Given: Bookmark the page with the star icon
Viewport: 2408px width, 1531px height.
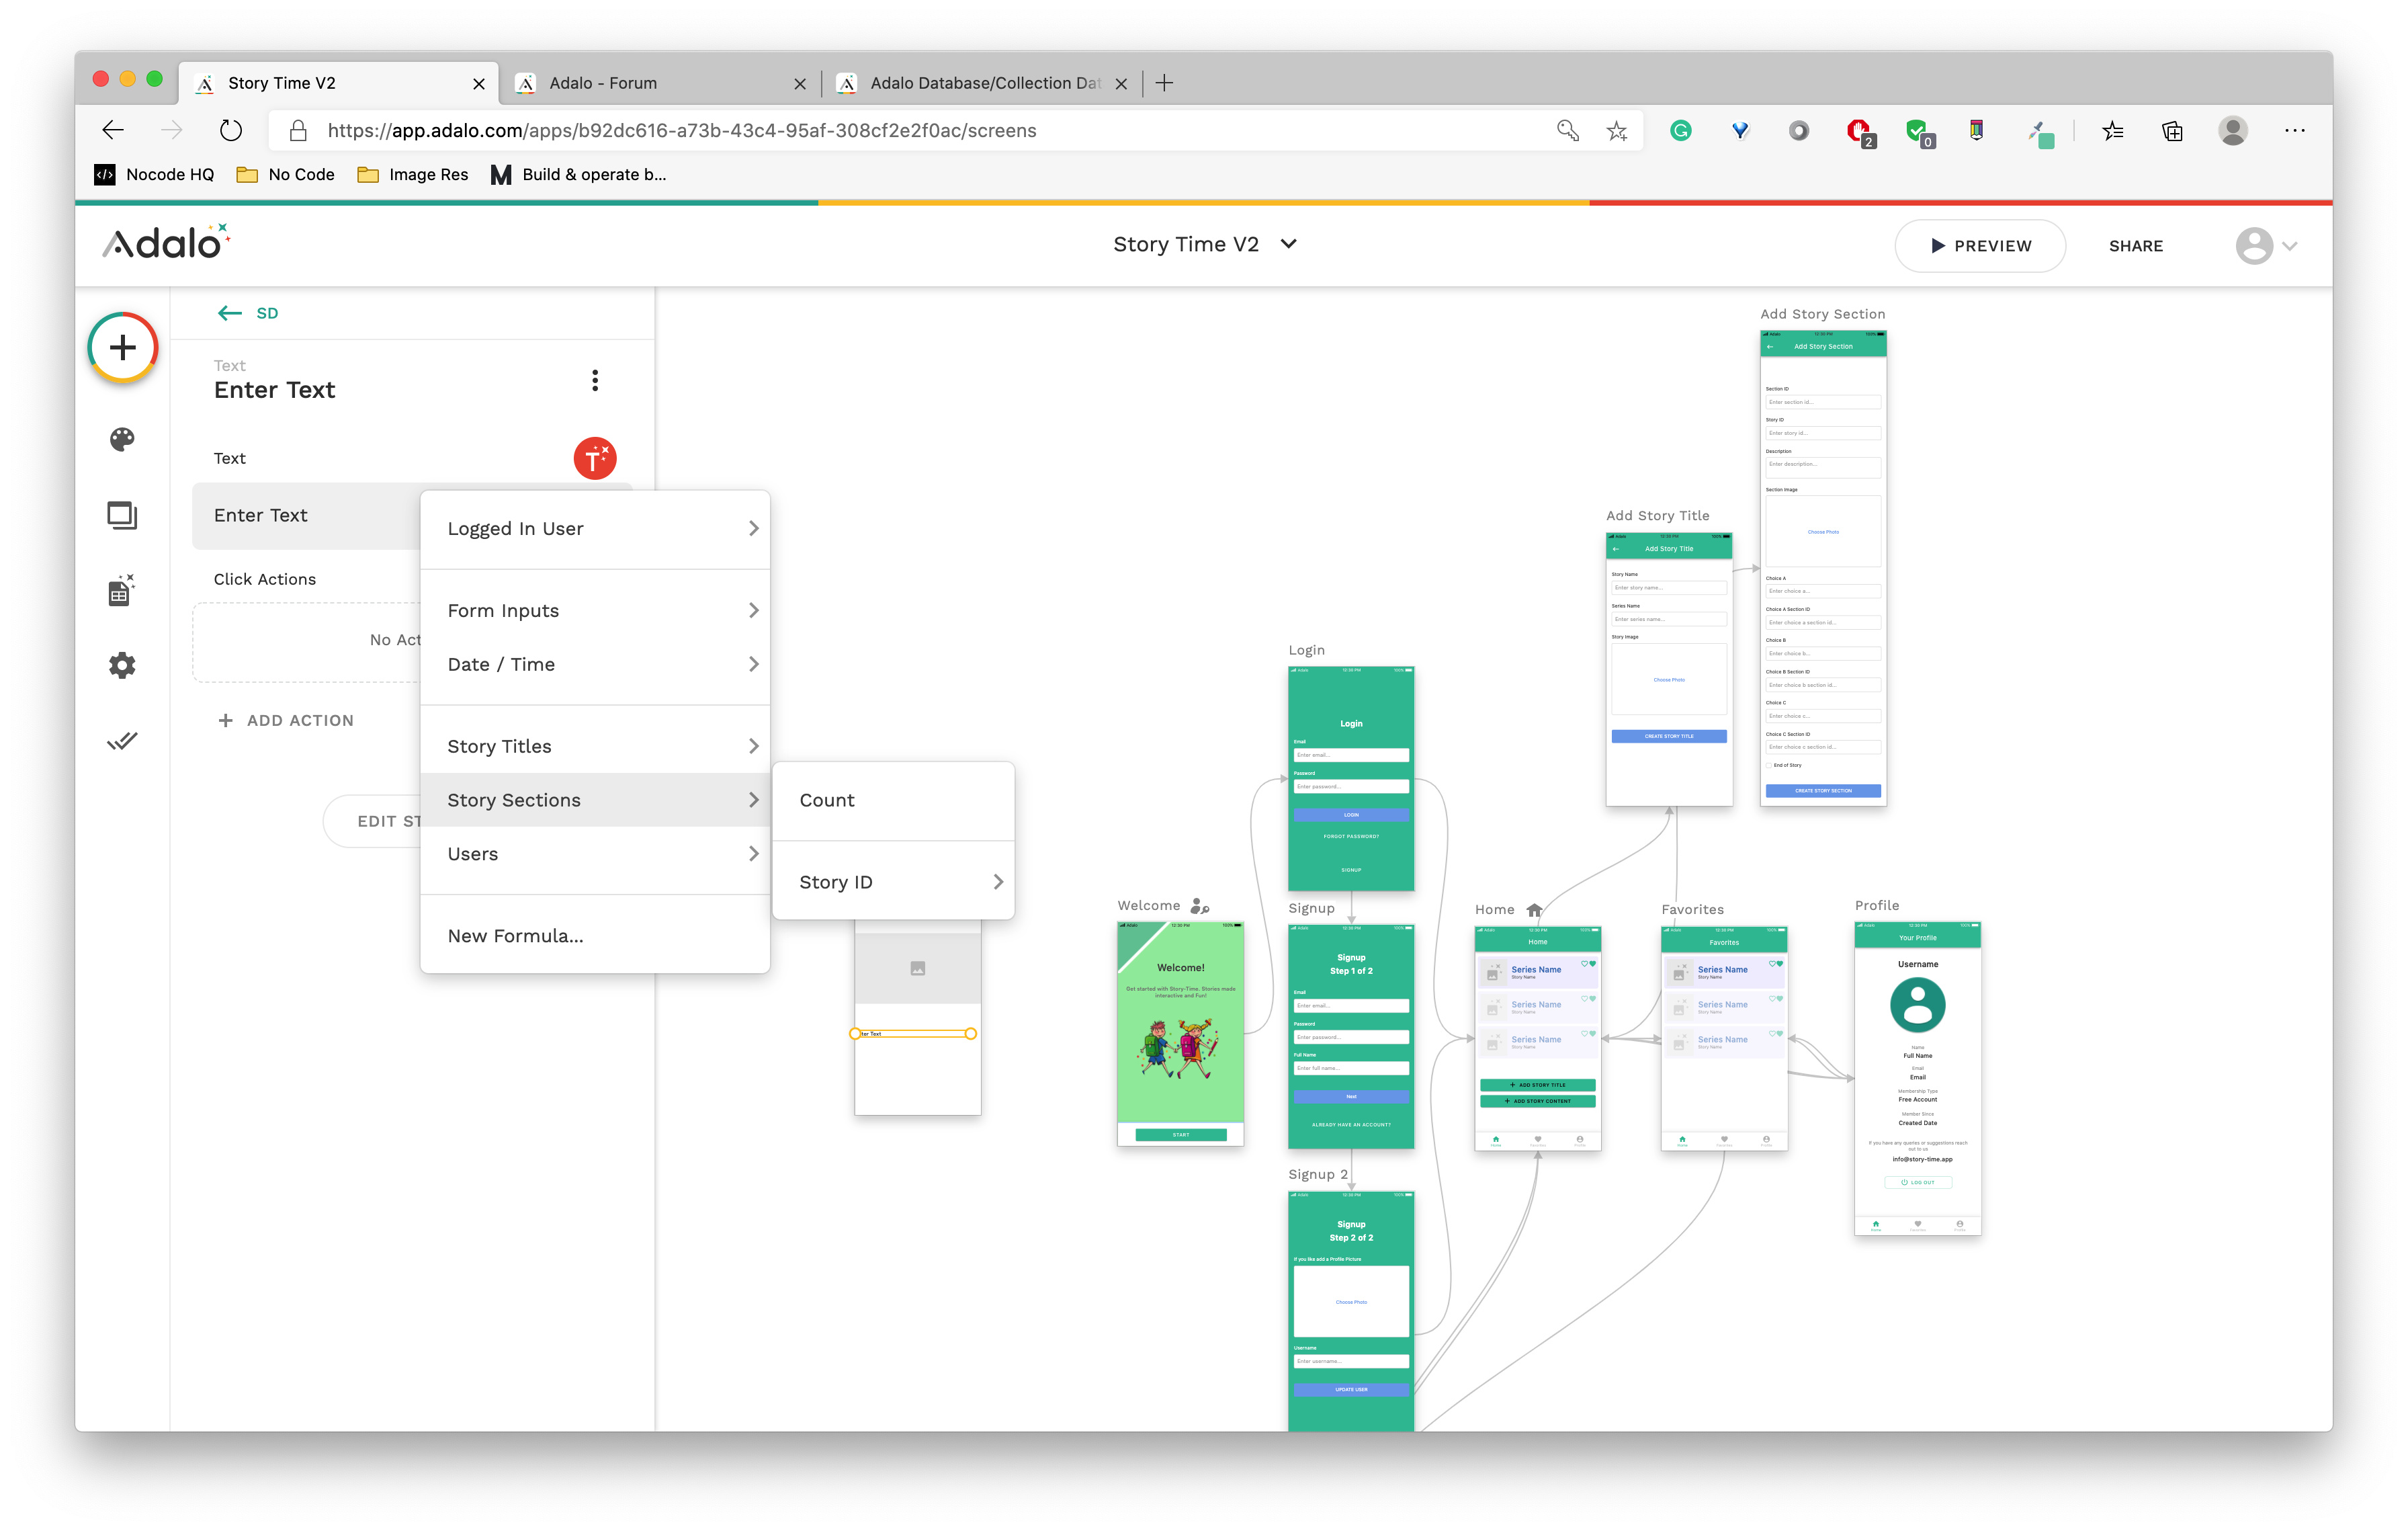Looking at the screenshot, I should 1616,130.
